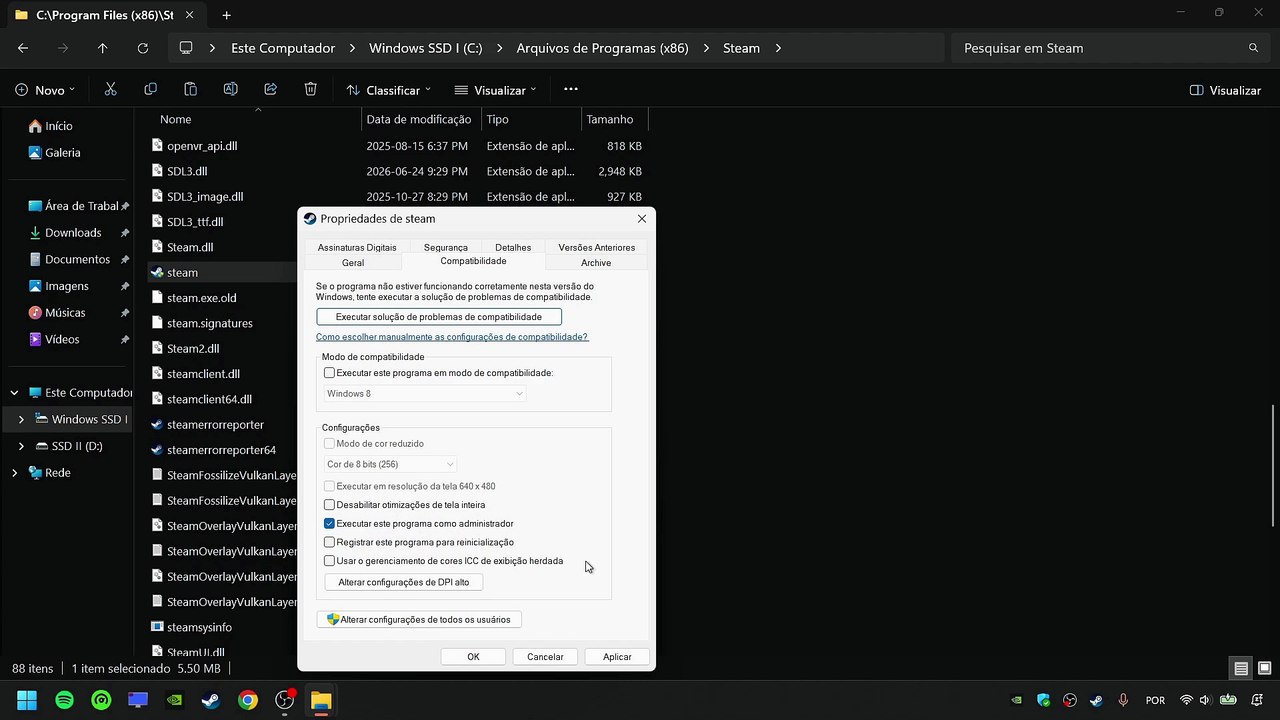This screenshot has height=720, width=1280.
Task: Enable compatibility mode checkbox
Action: coord(329,373)
